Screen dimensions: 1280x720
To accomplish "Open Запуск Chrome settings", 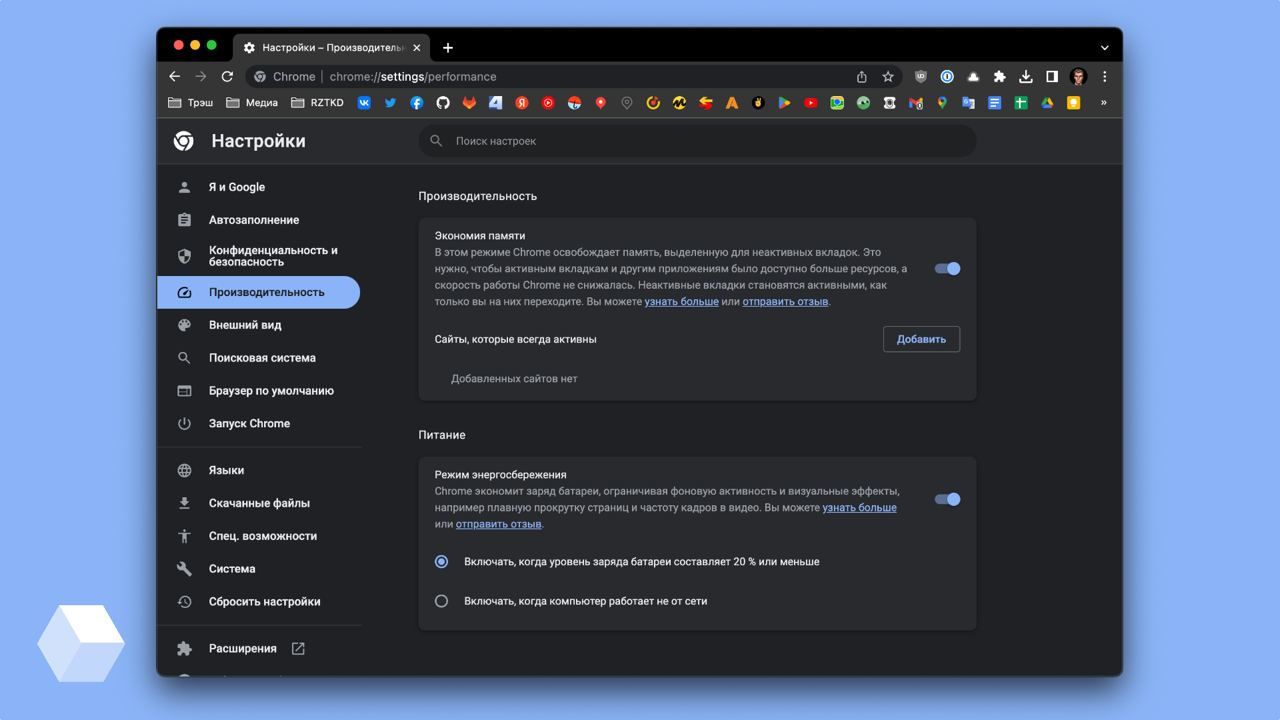I will (x=258, y=423).
